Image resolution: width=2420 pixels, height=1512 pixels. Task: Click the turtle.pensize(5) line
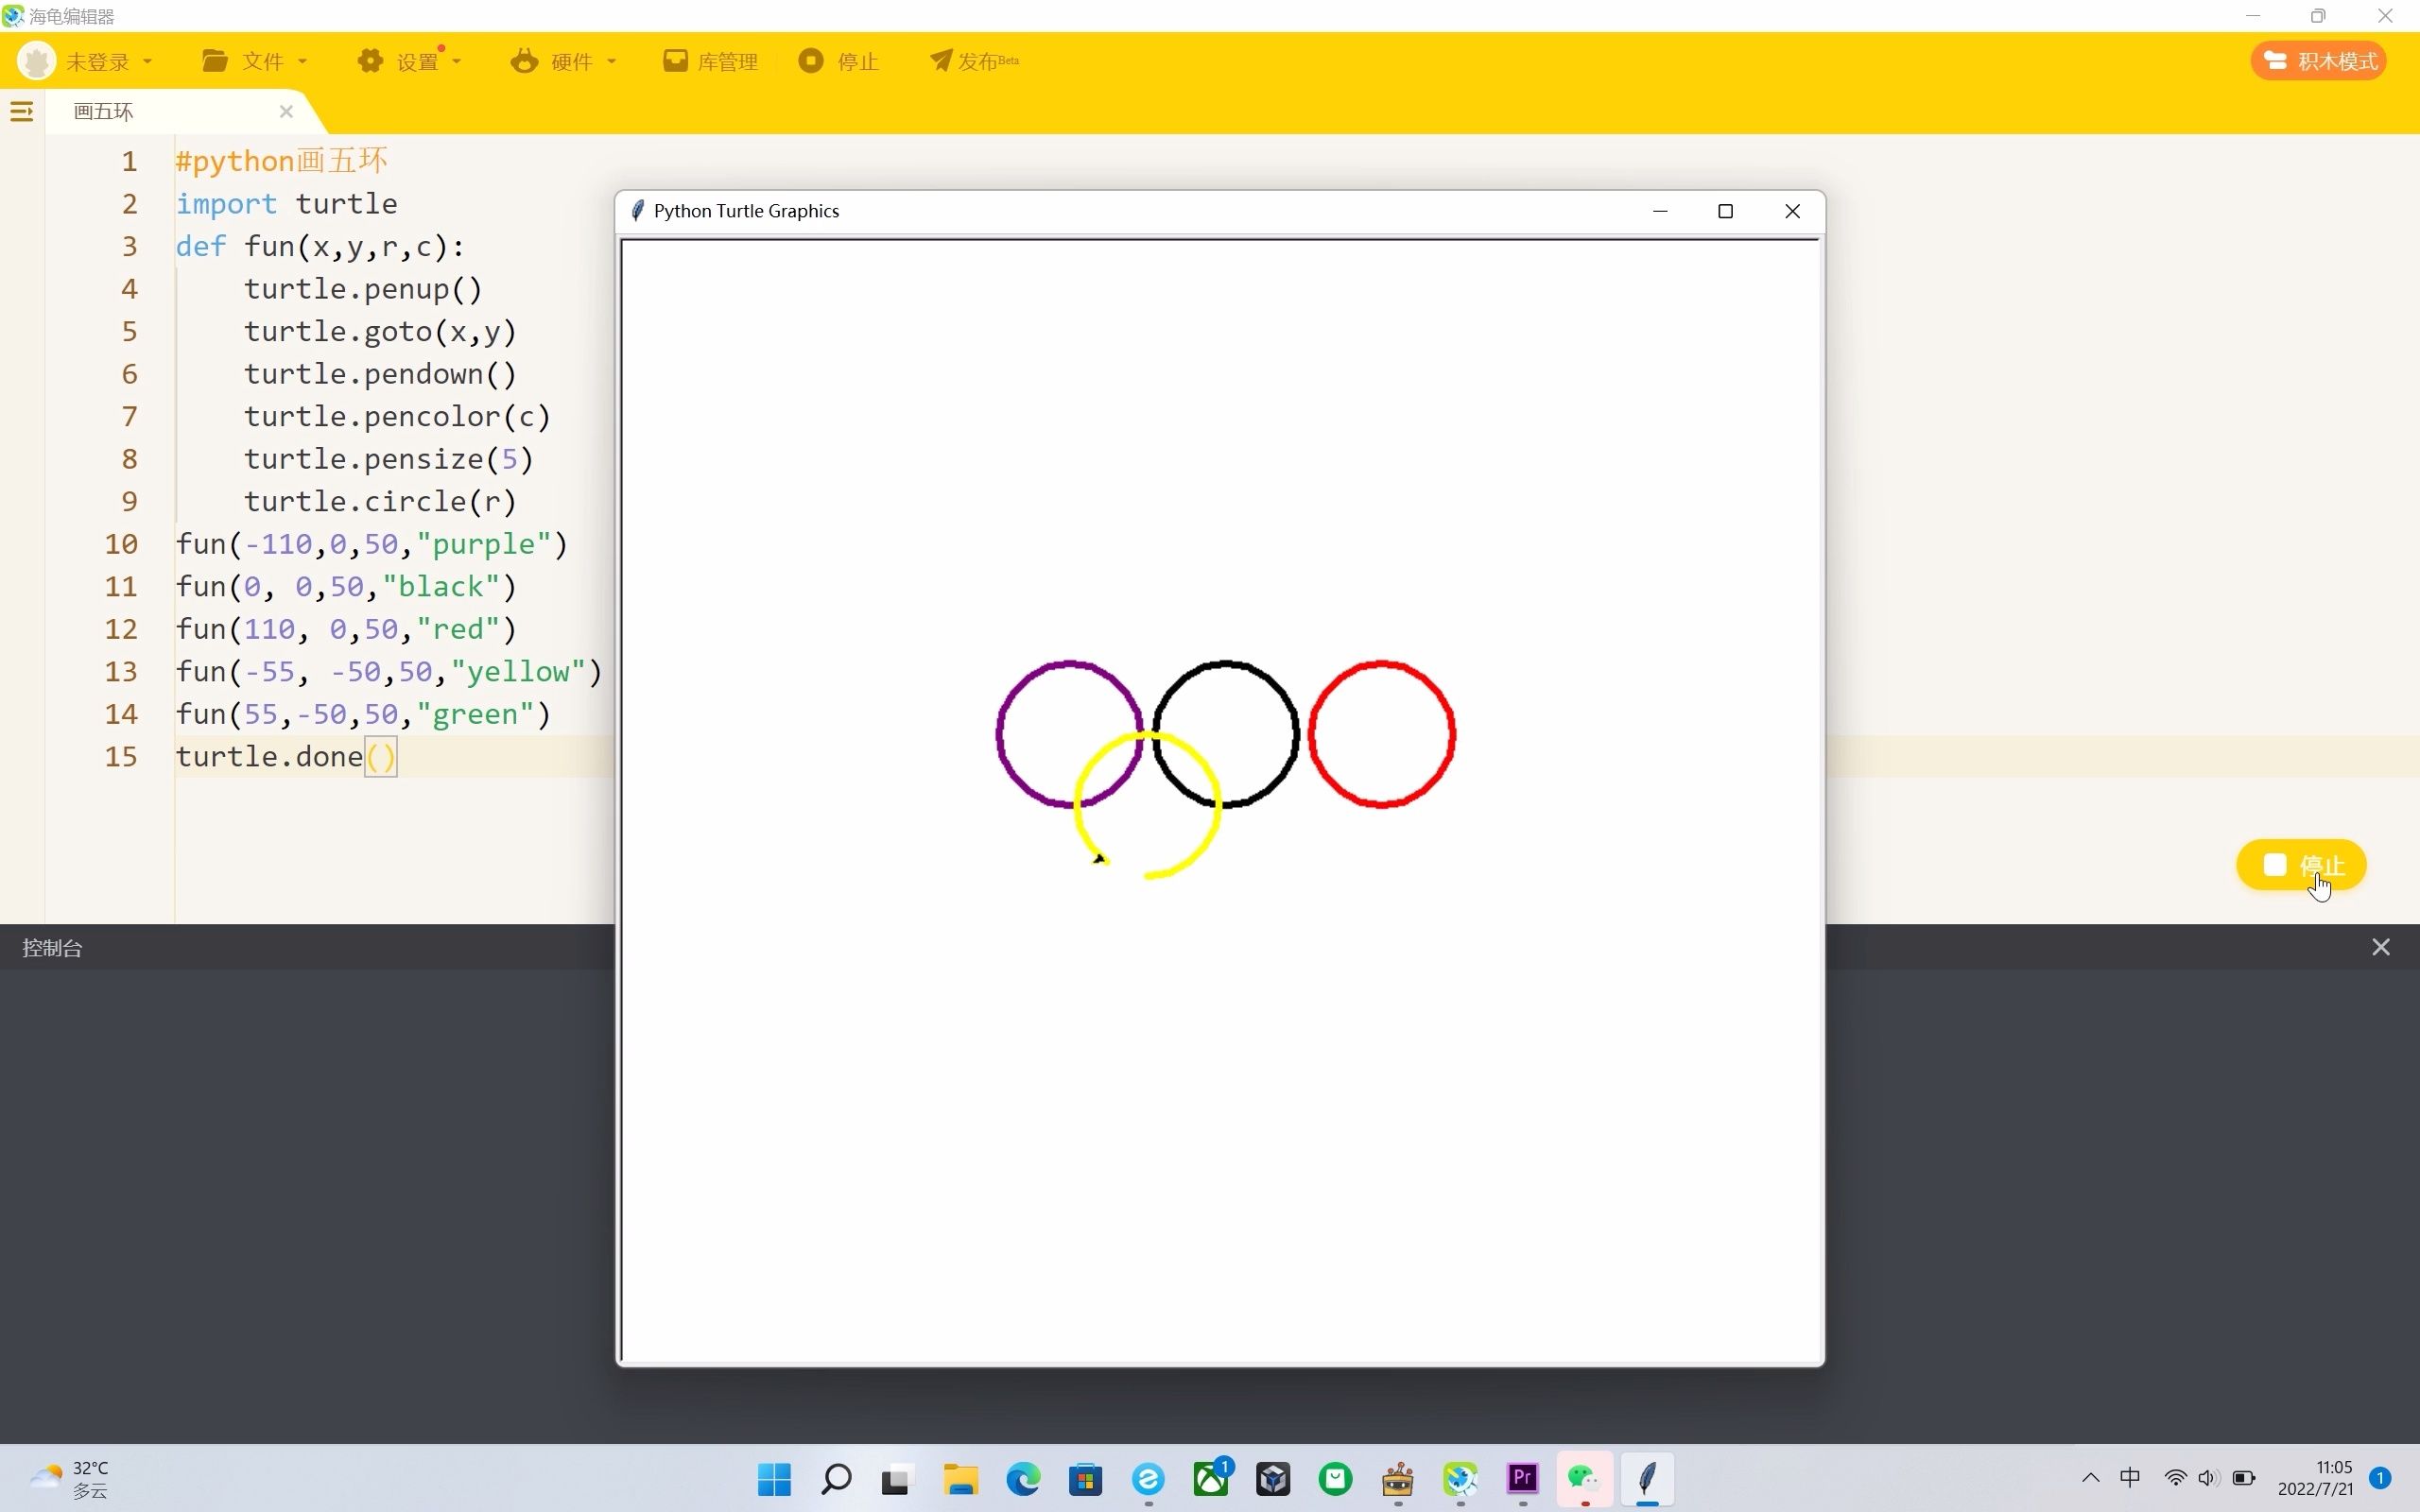coord(388,459)
